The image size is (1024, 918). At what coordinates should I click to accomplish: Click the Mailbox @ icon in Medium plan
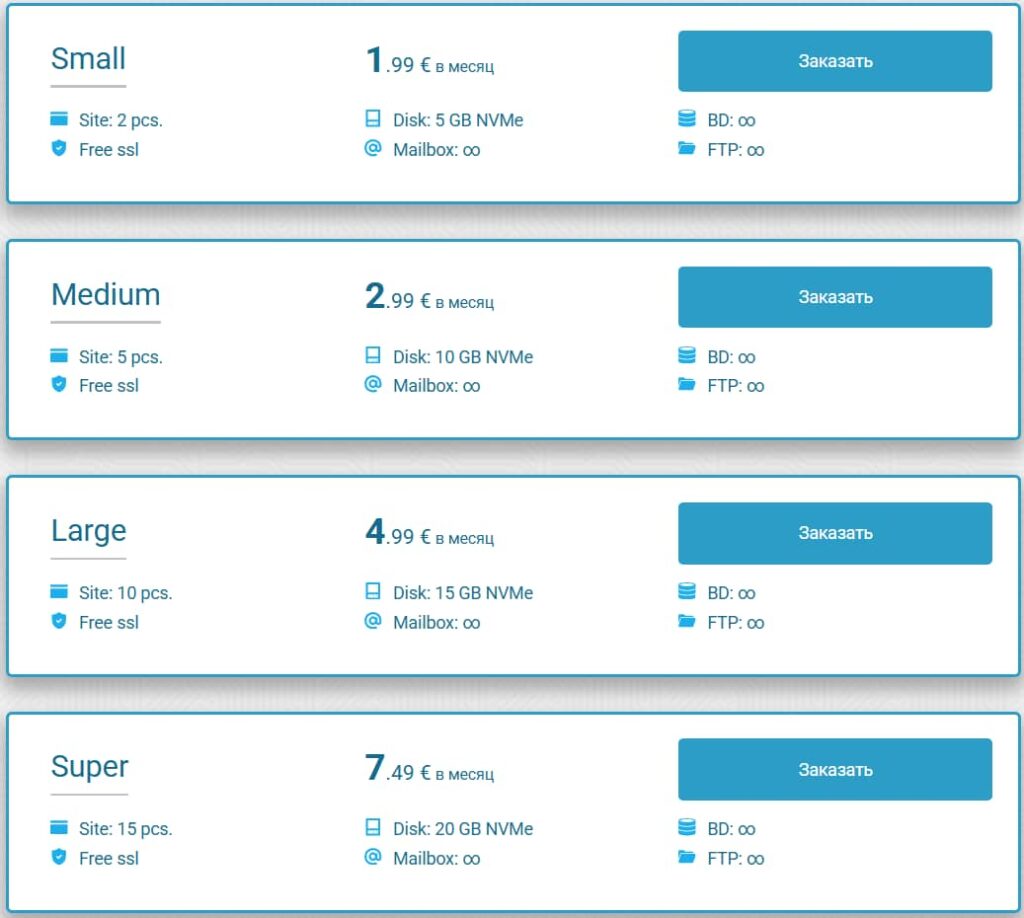(373, 384)
